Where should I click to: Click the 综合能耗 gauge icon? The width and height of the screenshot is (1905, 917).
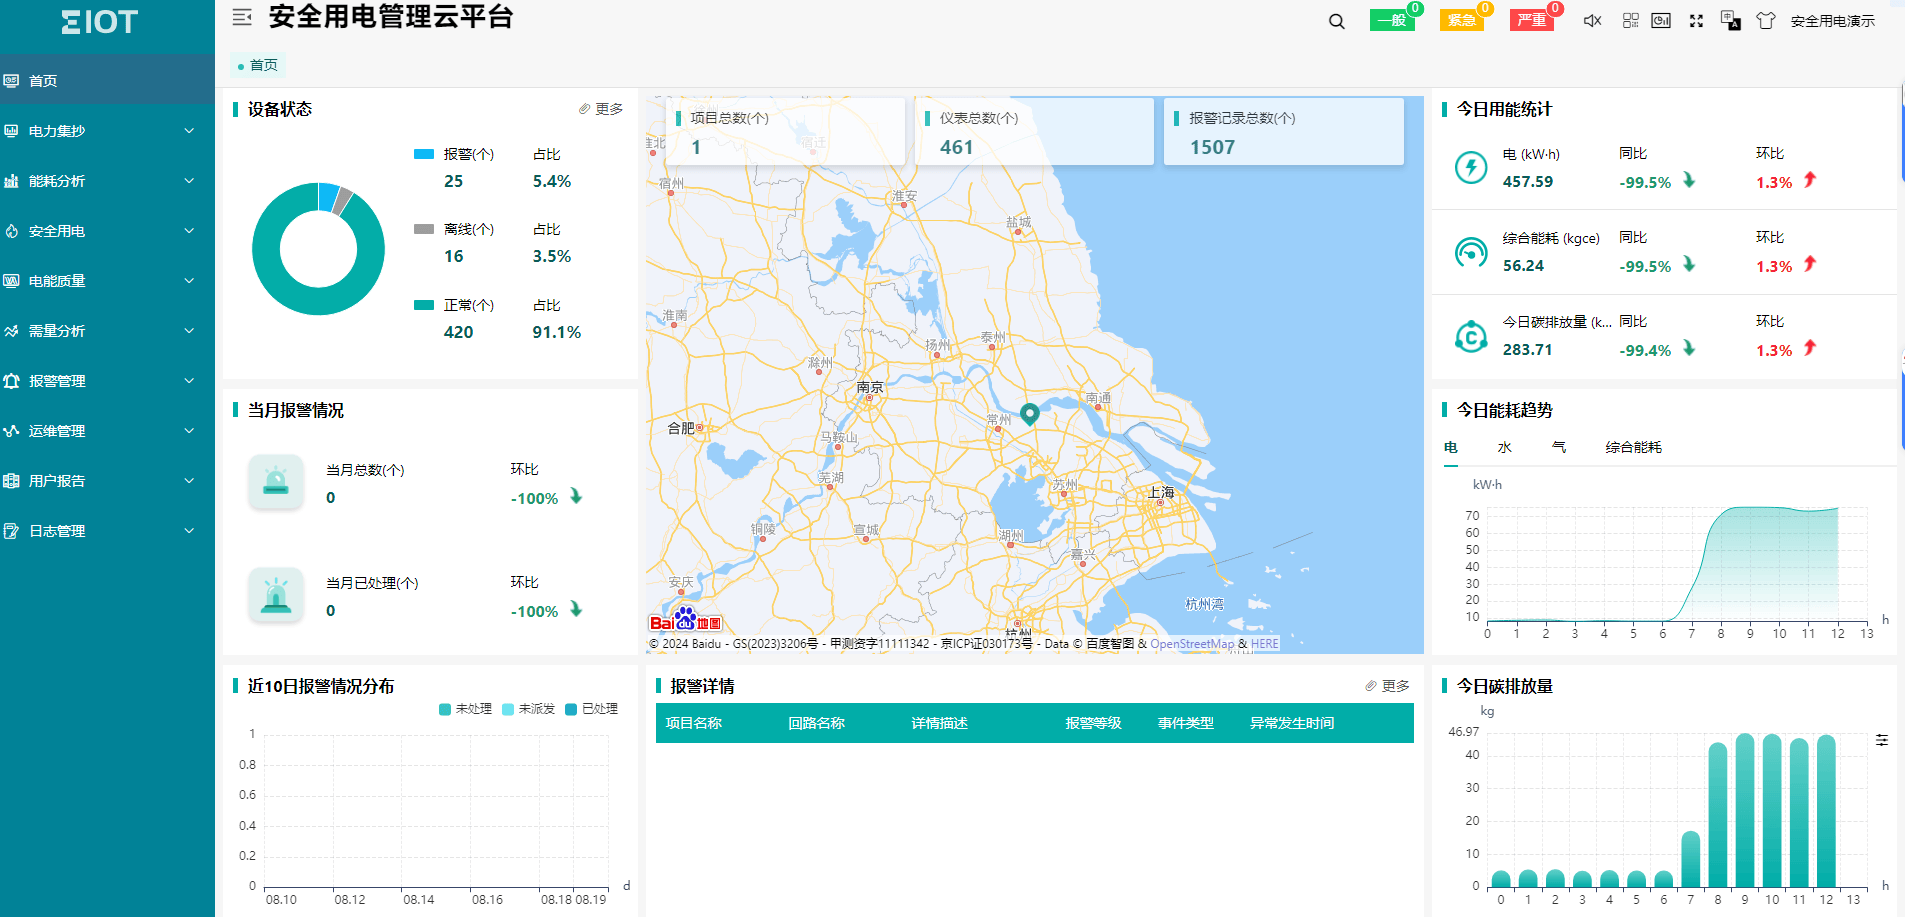(x=1471, y=252)
